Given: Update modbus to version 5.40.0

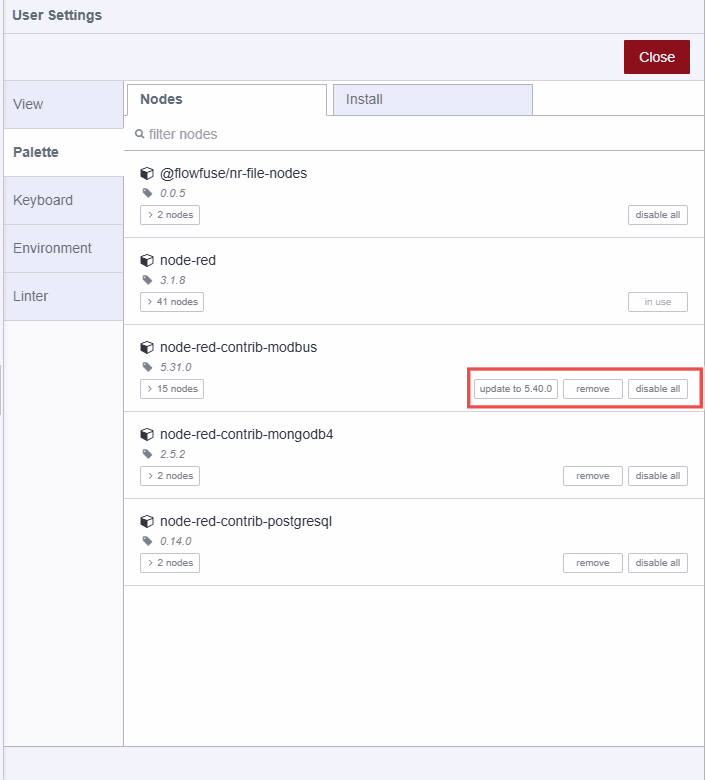Looking at the screenshot, I should coord(515,389).
